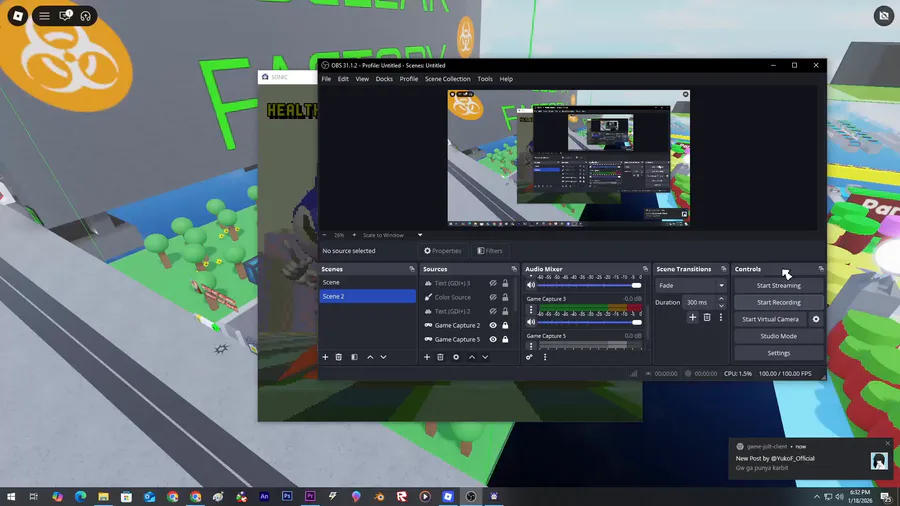The width and height of the screenshot is (900, 506).
Task: Open Roblox menu logo icon top-left
Action: pos(18,16)
